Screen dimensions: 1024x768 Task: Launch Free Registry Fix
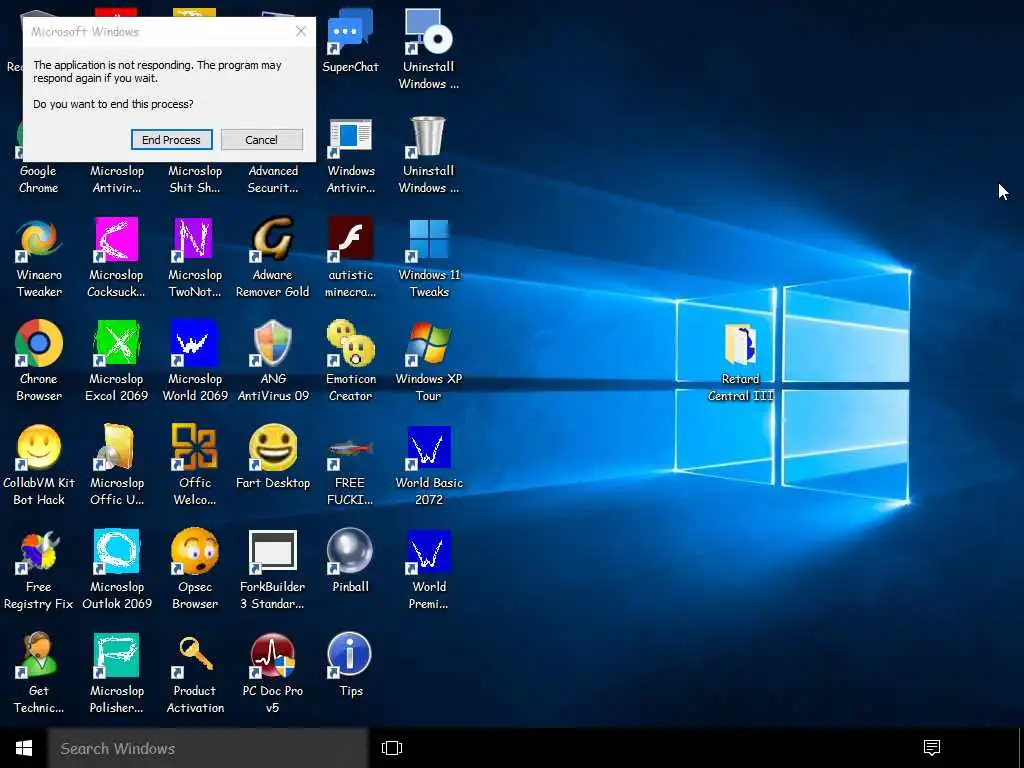point(39,569)
